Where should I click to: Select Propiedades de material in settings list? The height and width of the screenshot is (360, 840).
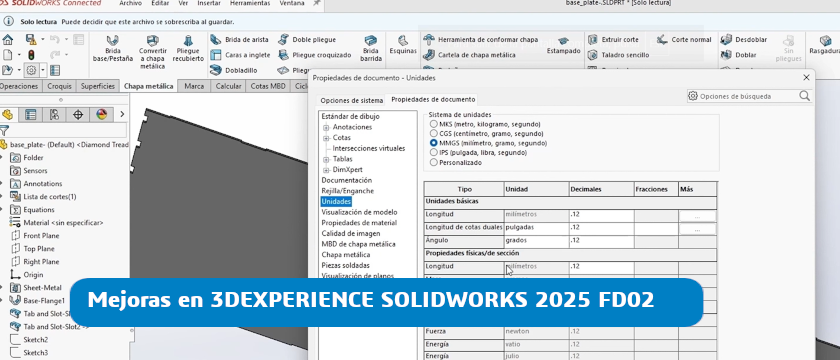click(x=359, y=223)
